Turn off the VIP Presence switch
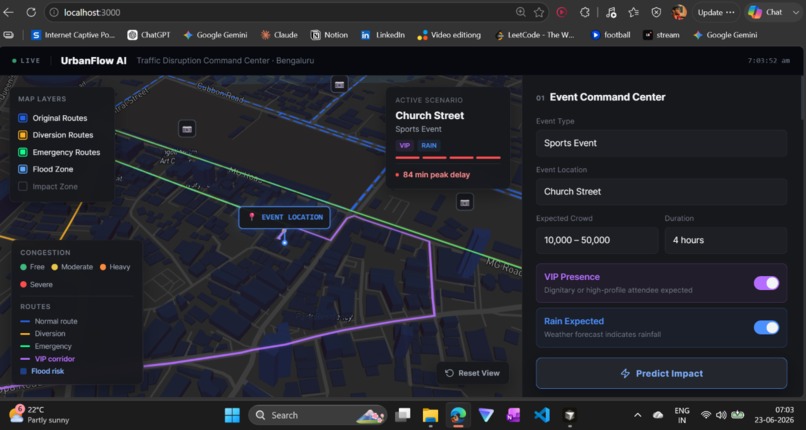The image size is (806, 430). tap(766, 283)
